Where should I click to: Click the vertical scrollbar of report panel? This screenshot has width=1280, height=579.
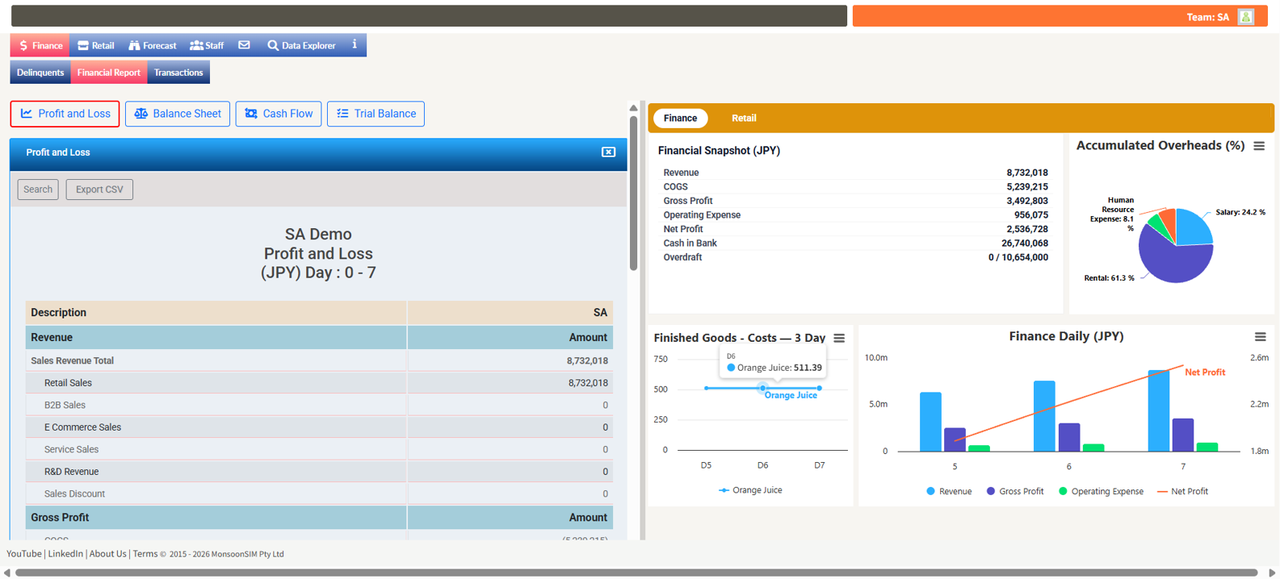click(x=633, y=194)
